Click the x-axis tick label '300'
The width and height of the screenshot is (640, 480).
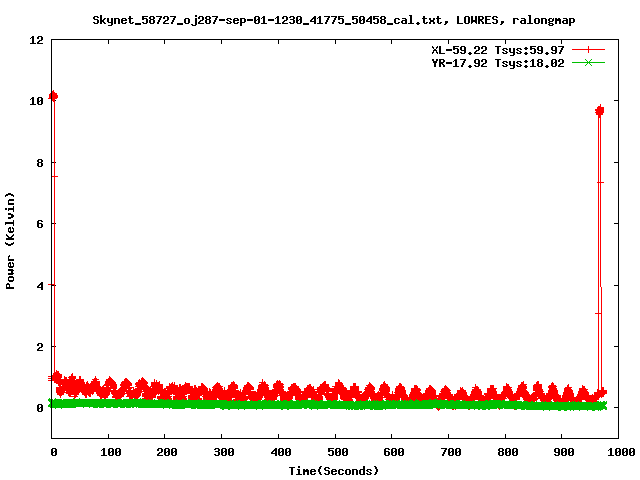[x=224, y=452]
